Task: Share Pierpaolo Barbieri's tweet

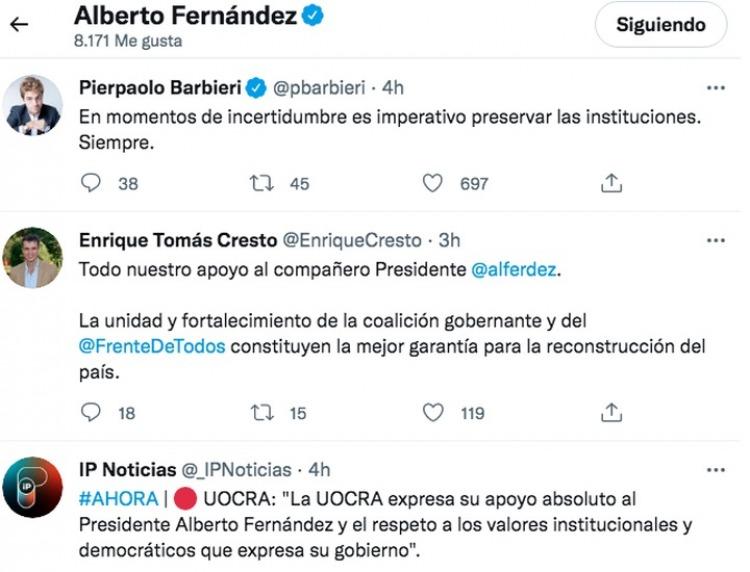Action: point(612,183)
